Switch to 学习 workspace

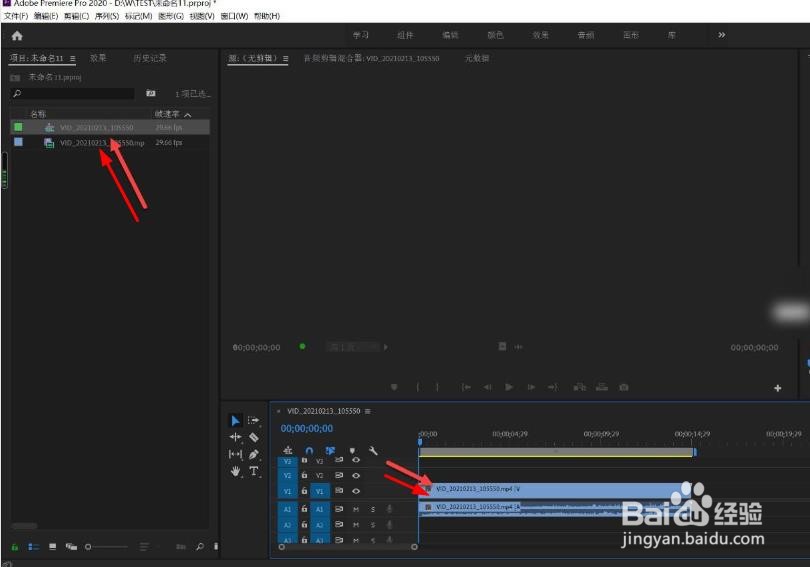click(x=361, y=35)
